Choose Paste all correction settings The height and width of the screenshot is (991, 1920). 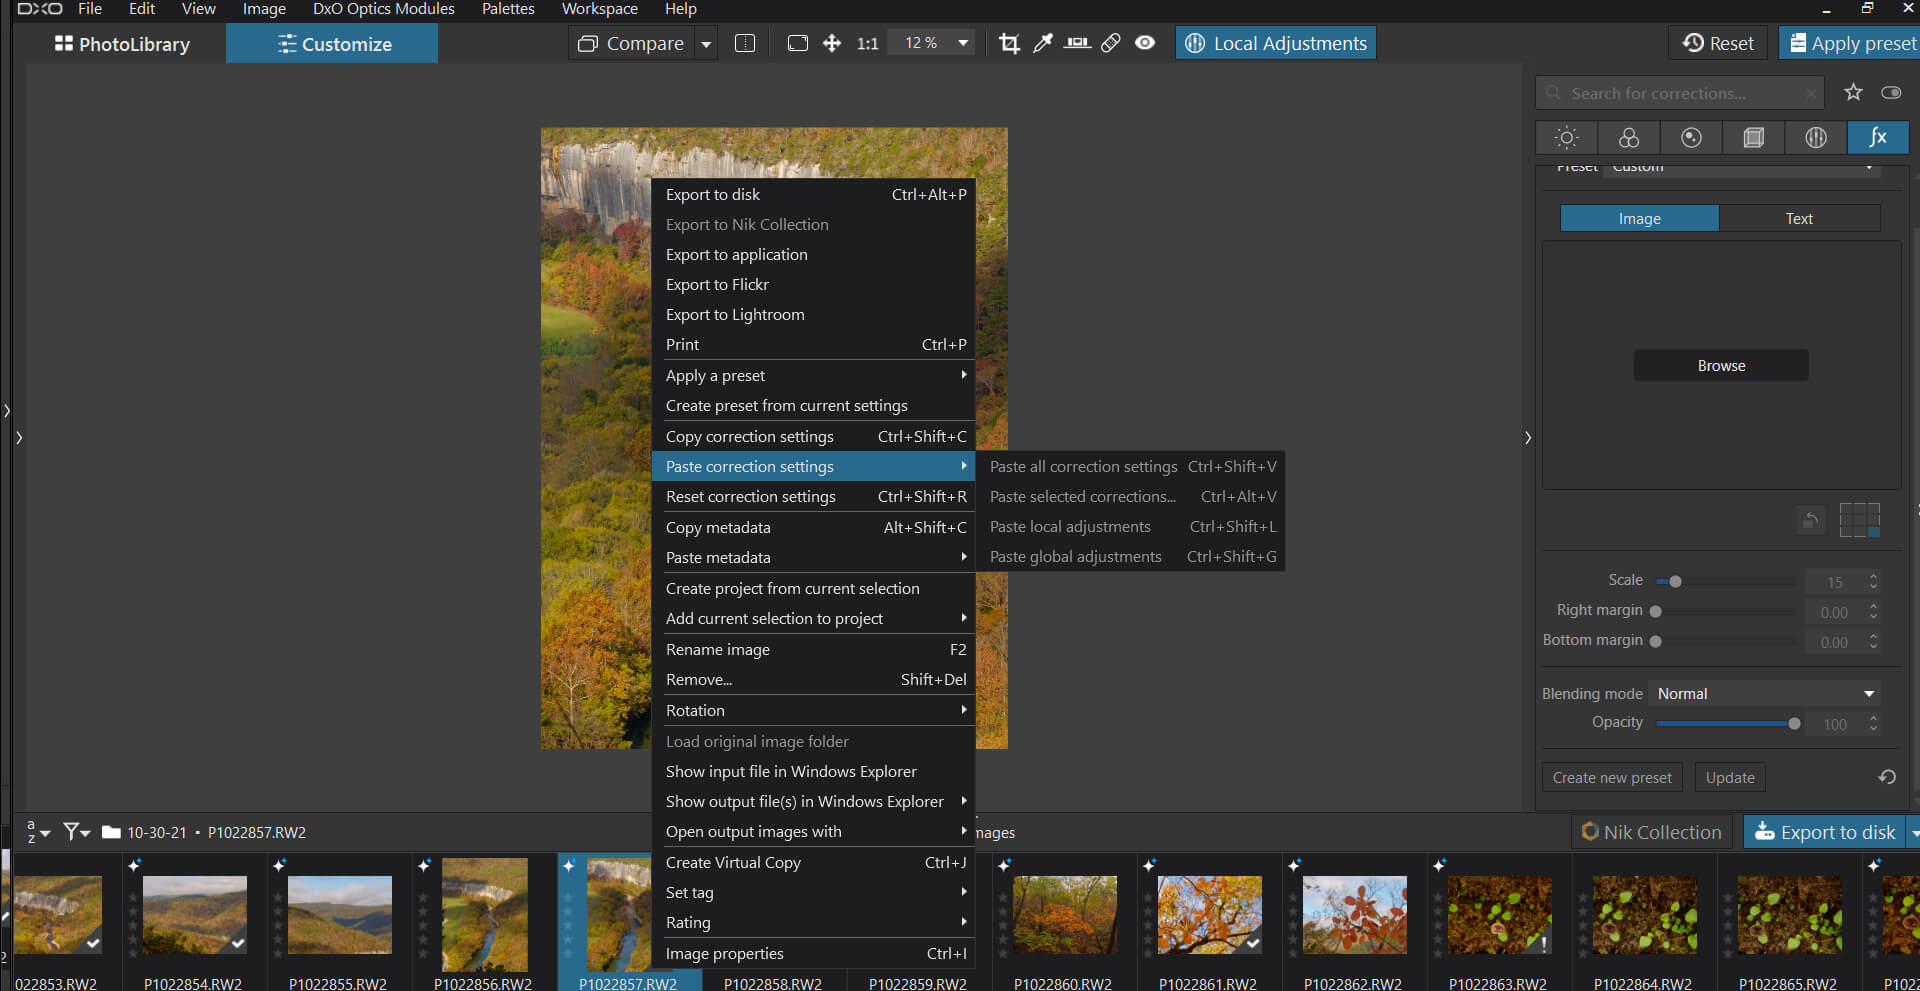(x=1083, y=467)
